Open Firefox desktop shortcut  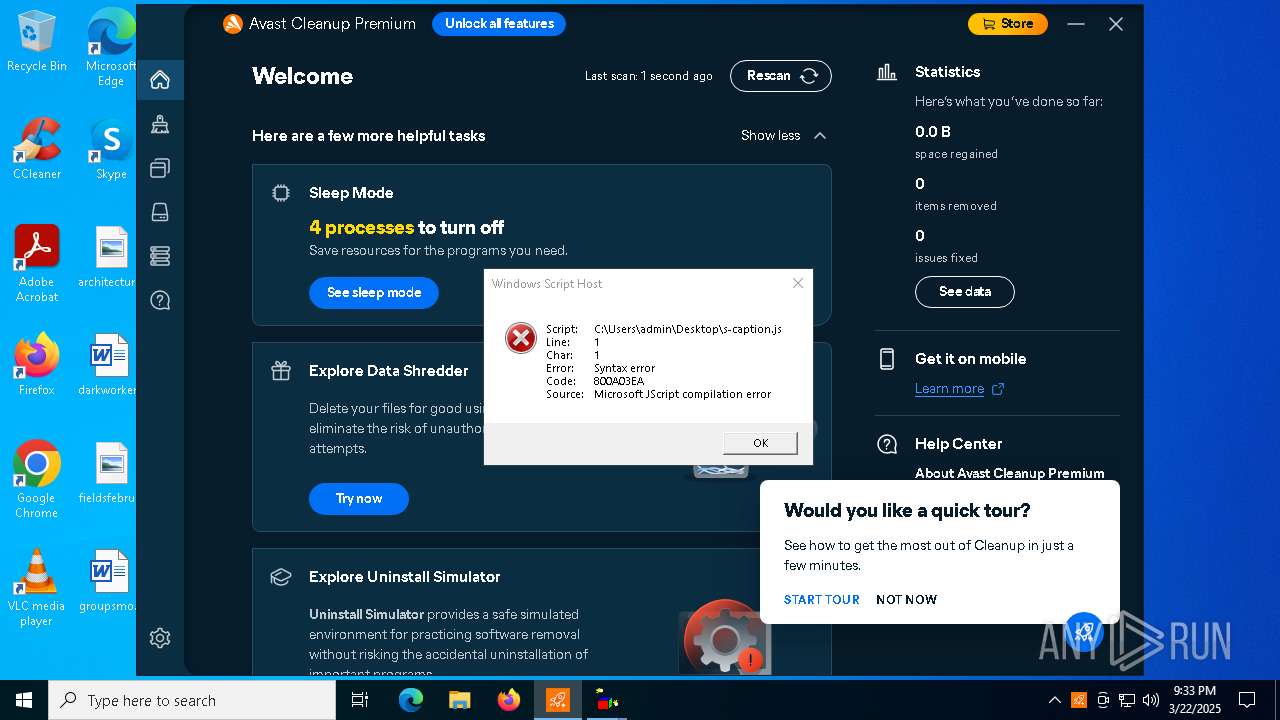[x=37, y=365]
